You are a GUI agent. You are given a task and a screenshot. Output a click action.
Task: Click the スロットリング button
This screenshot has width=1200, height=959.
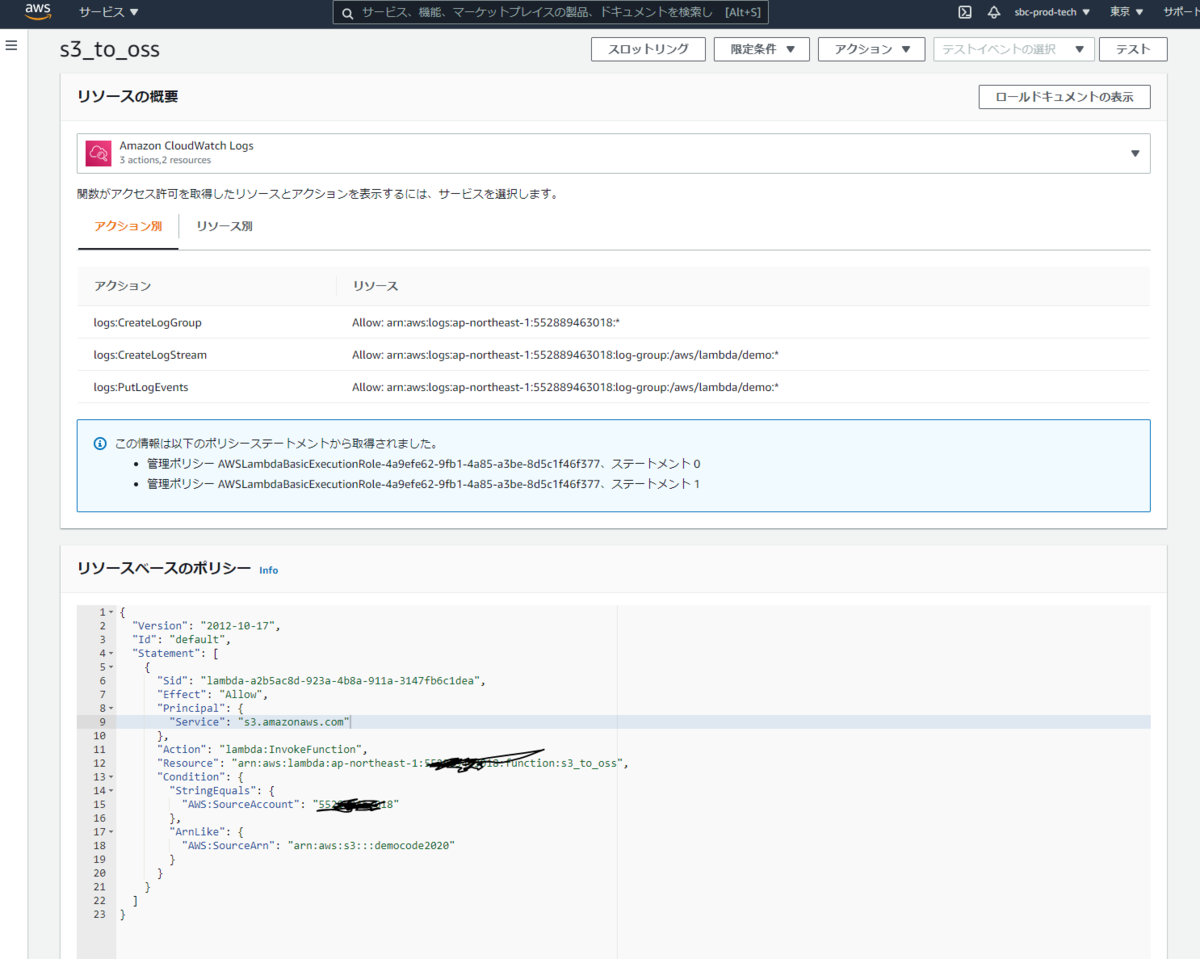tap(648, 49)
